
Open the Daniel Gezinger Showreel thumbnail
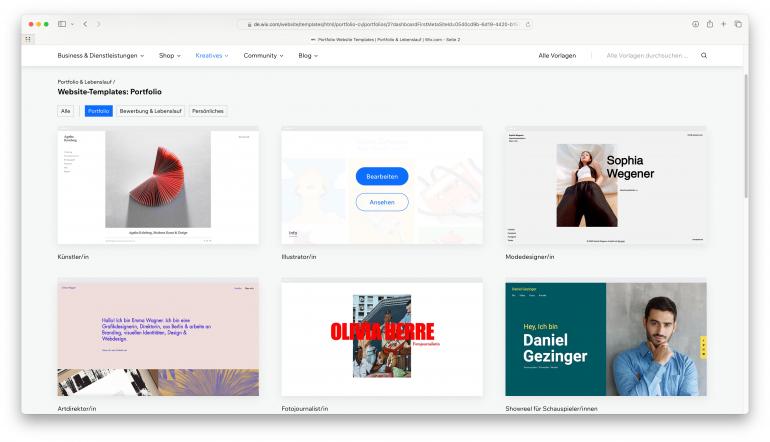(x=606, y=339)
